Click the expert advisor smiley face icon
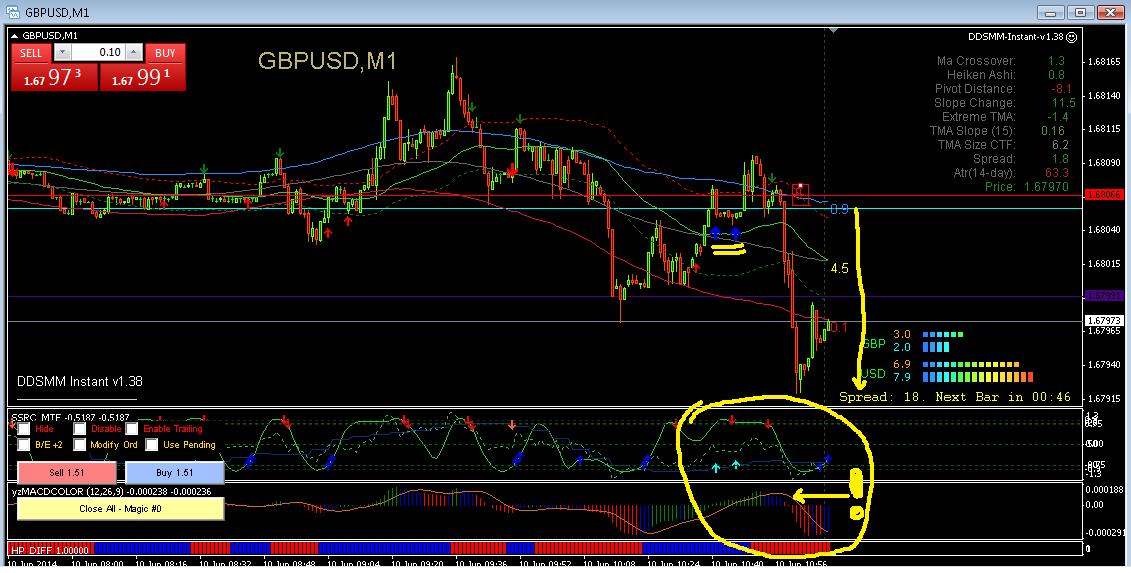This screenshot has height=573, width=1131. (1072, 37)
